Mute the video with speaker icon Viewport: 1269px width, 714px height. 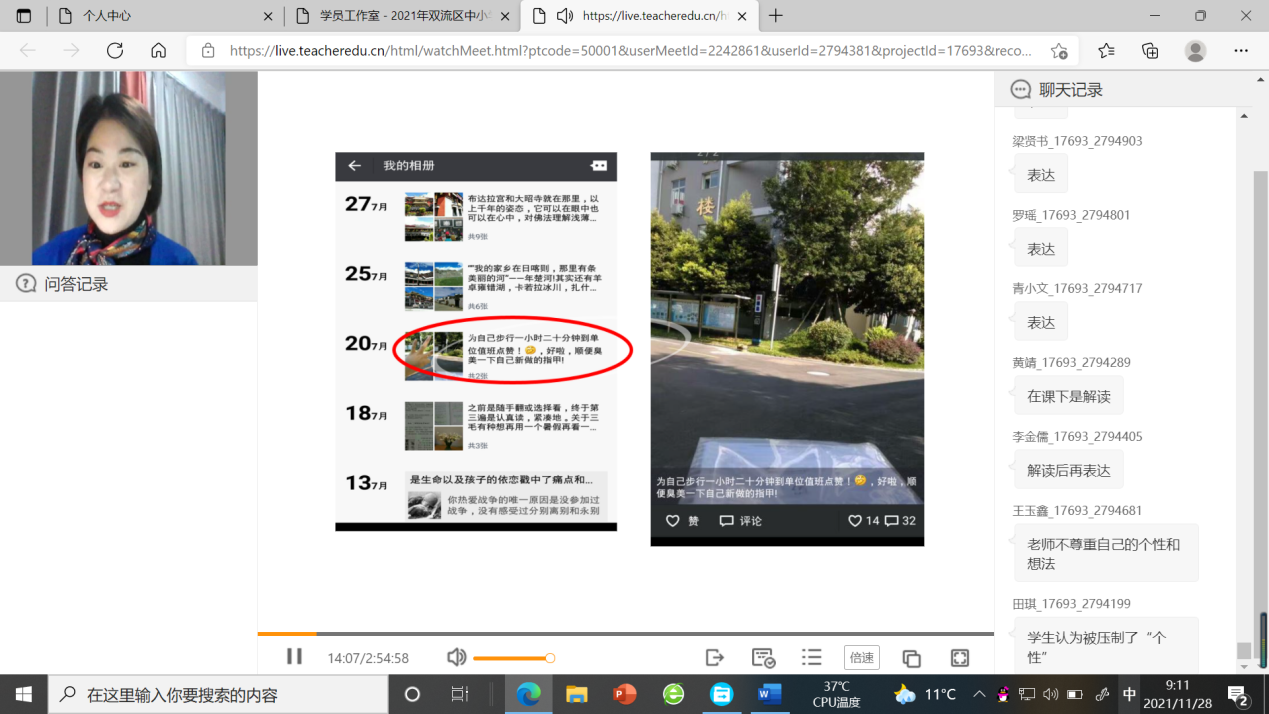[457, 657]
